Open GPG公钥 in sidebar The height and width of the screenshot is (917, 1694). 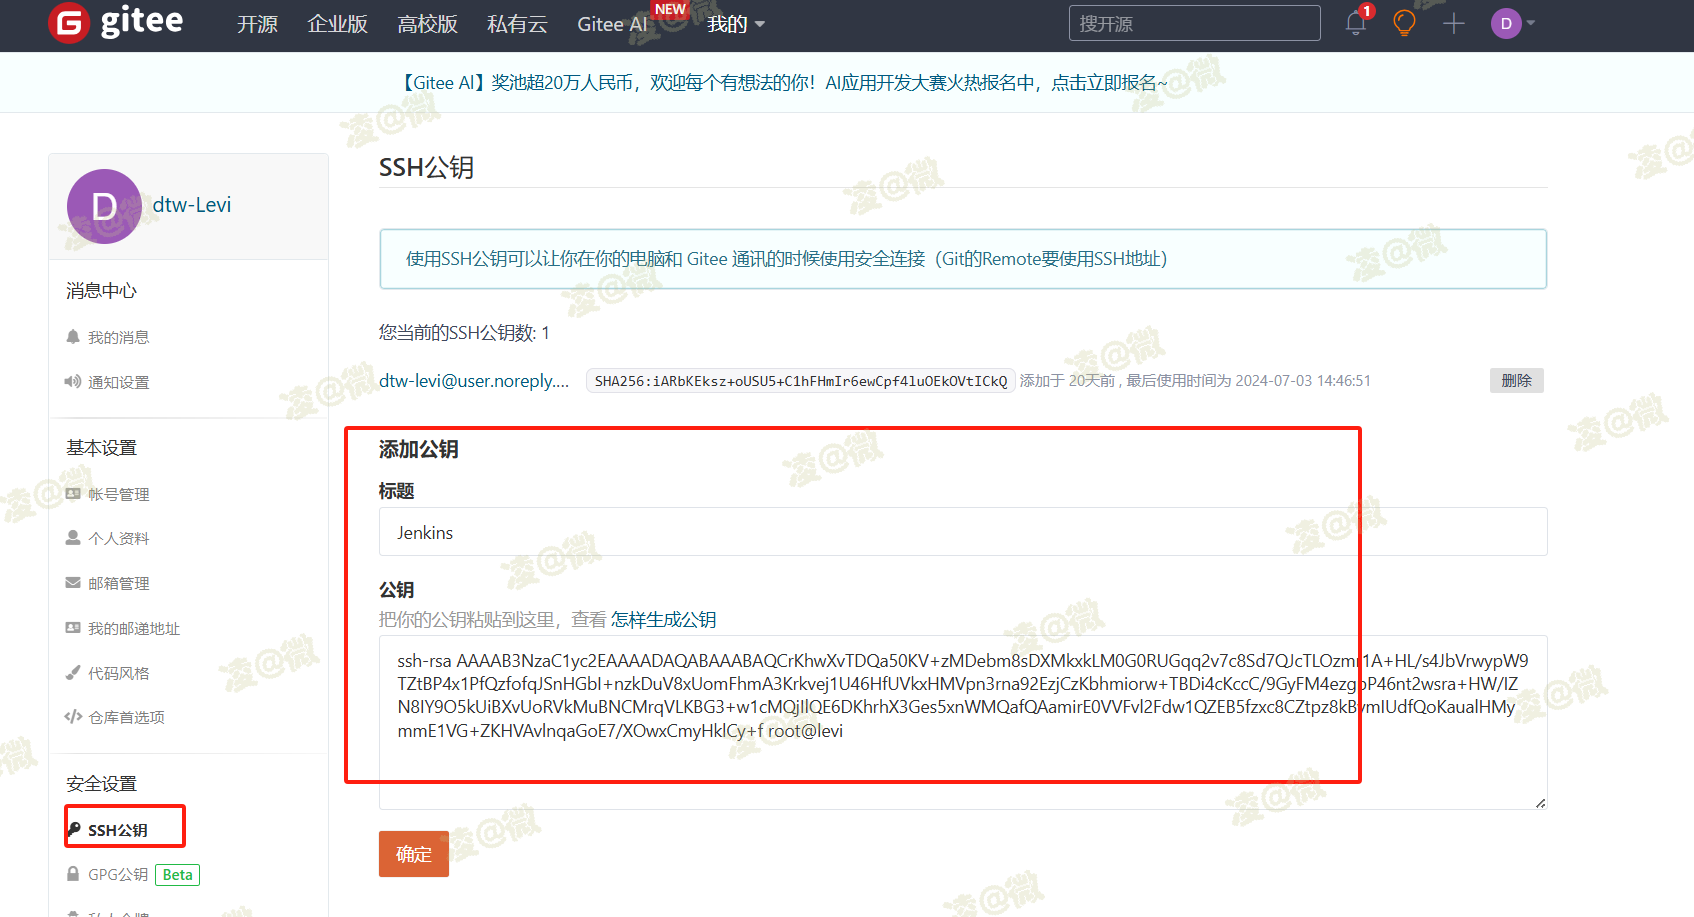tap(117, 875)
